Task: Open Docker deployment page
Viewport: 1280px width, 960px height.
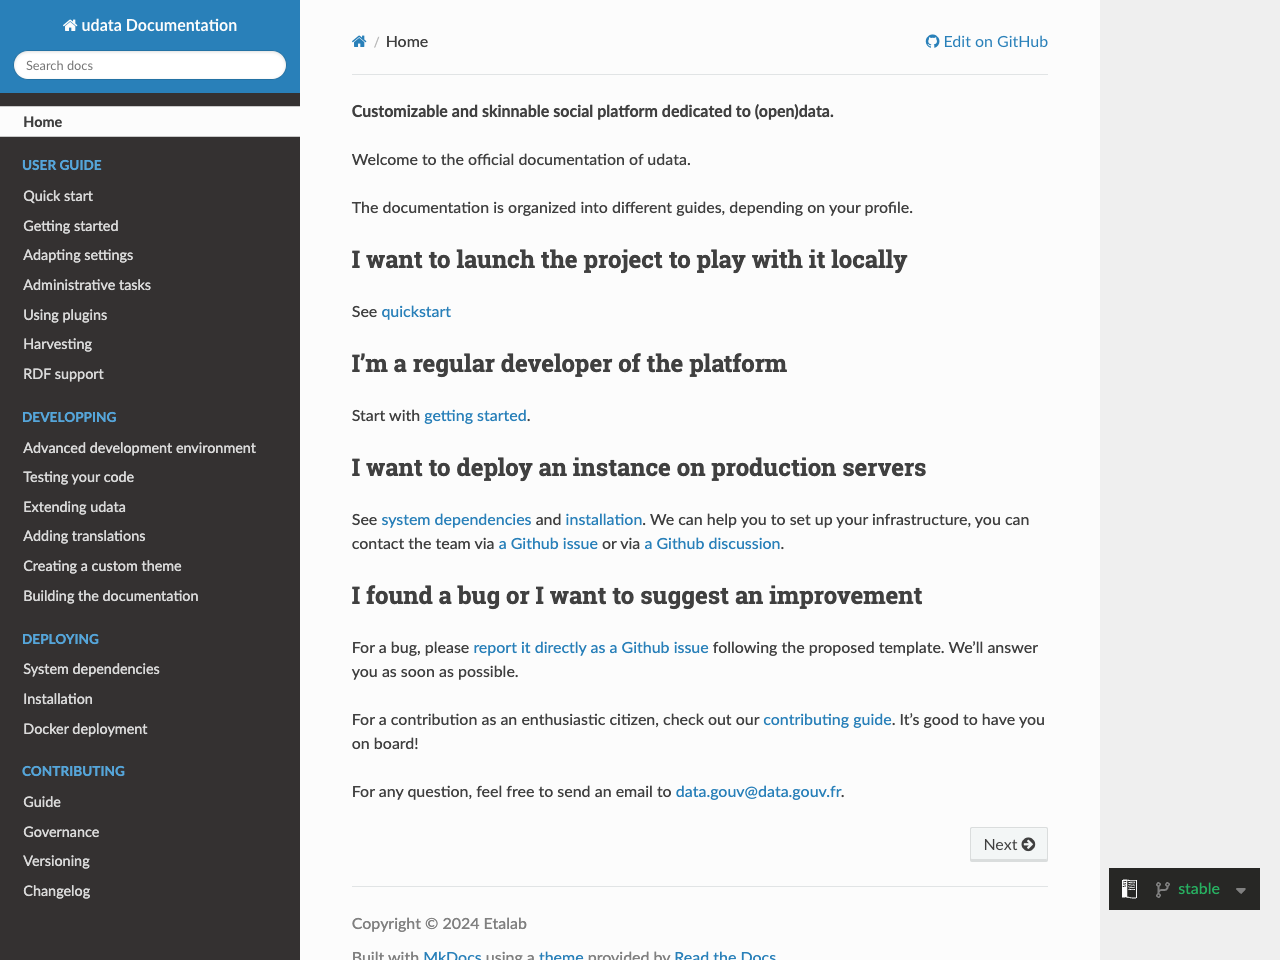Action: 150,729
